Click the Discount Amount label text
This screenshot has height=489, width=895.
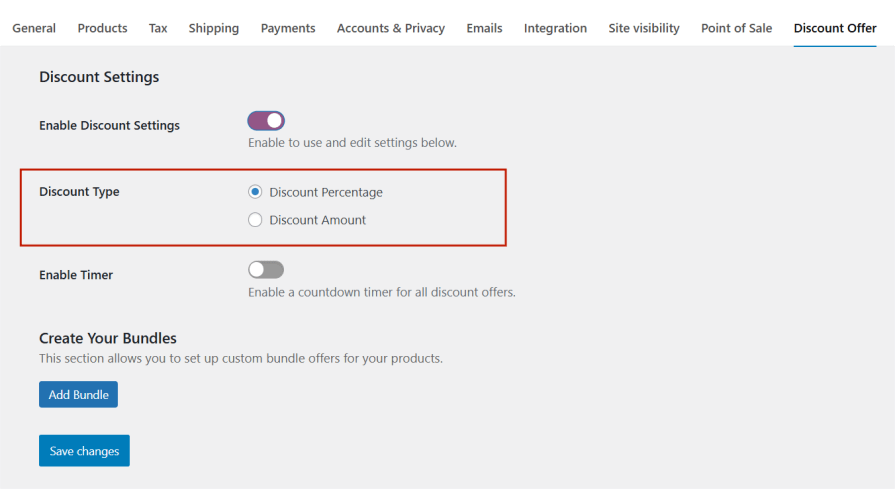[318, 220]
